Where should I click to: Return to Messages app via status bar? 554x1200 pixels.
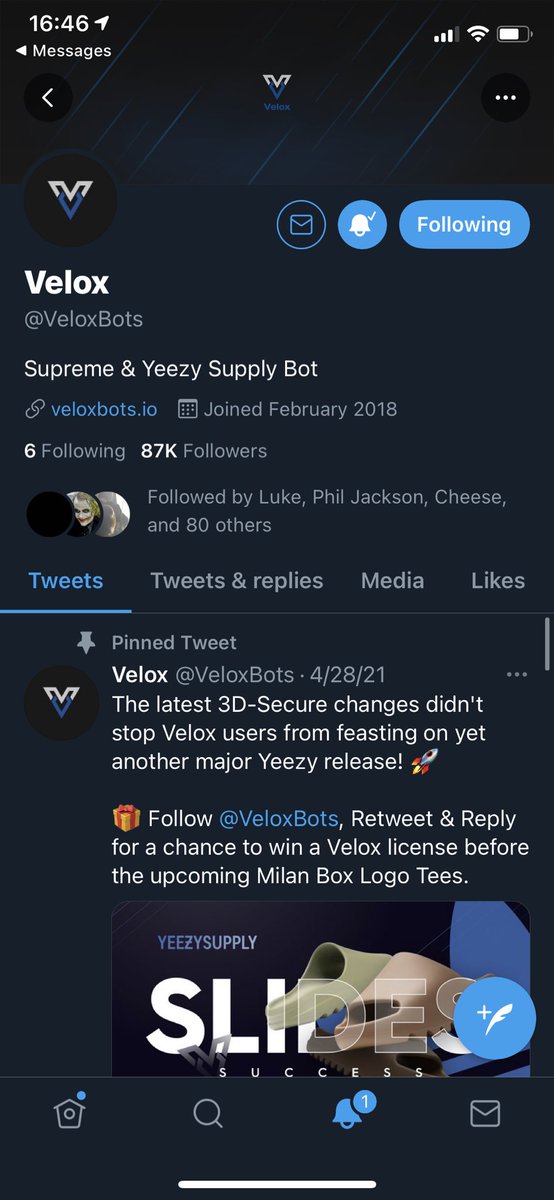tap(63, 50)
